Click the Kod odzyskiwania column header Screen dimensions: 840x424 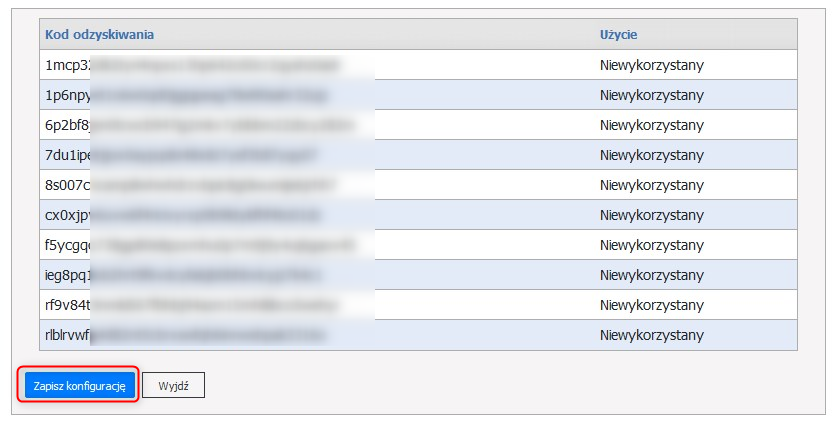(99, 35)
